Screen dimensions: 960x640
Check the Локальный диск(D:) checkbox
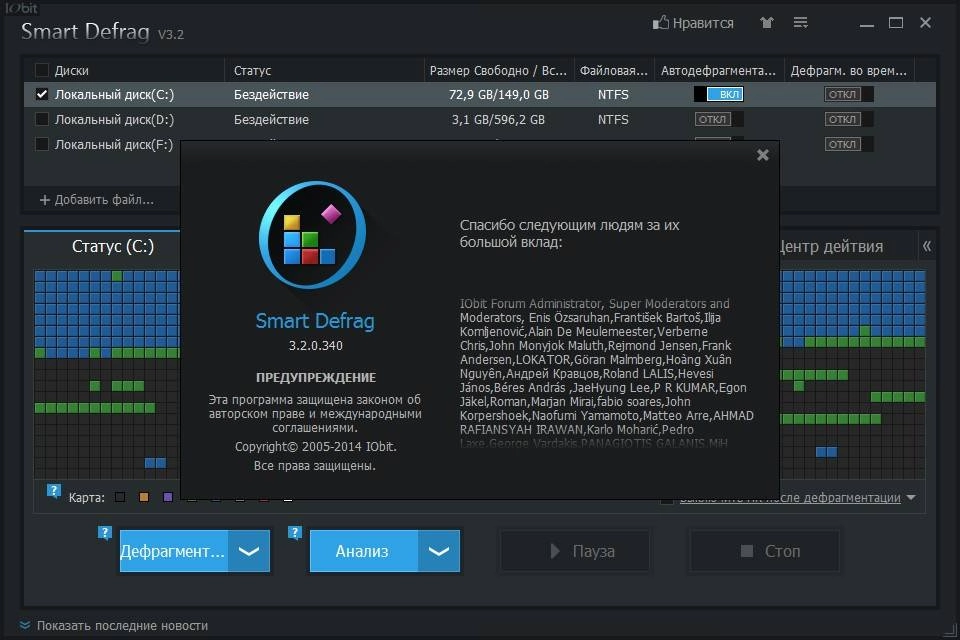click(42, 119)
